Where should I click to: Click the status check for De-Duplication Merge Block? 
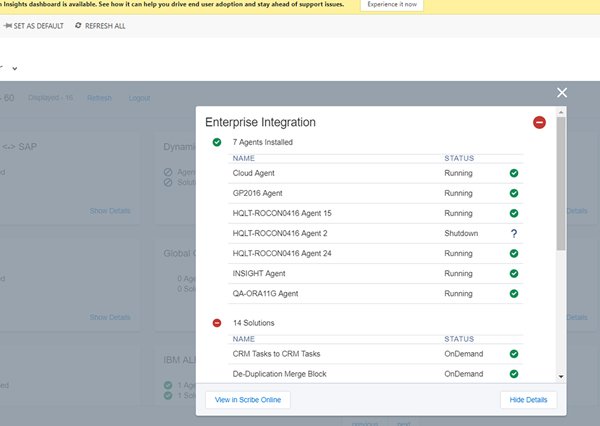coord(514,374)
